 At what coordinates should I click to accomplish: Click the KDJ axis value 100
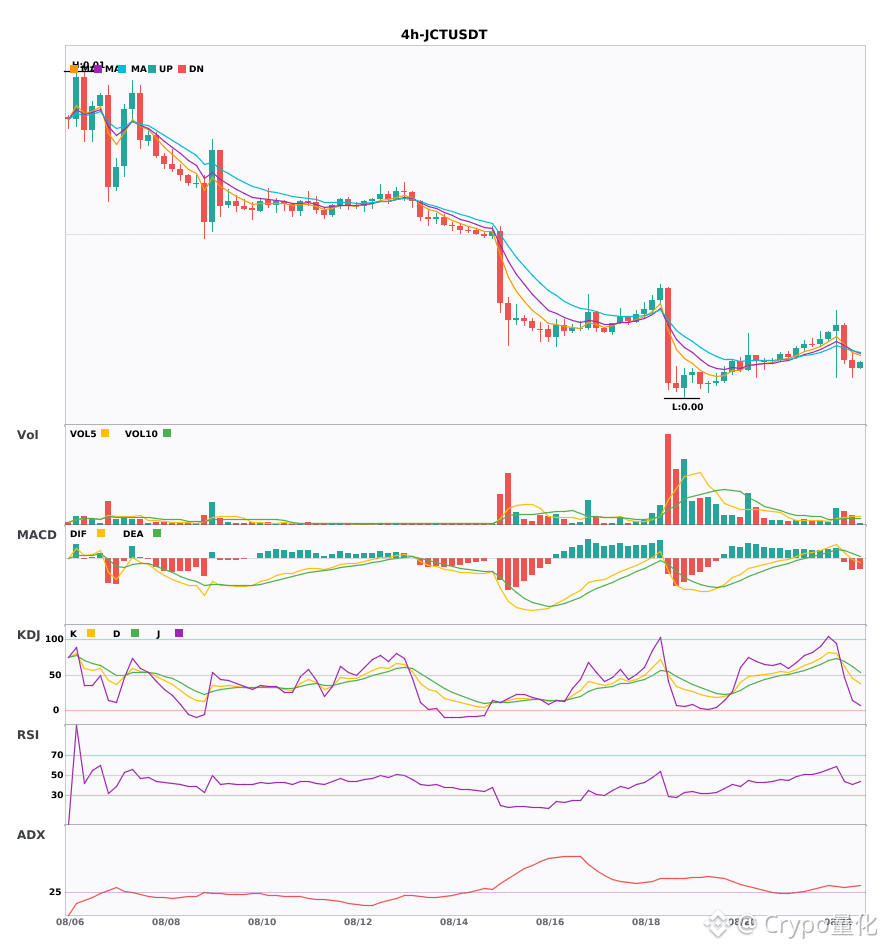coord(54,639)
